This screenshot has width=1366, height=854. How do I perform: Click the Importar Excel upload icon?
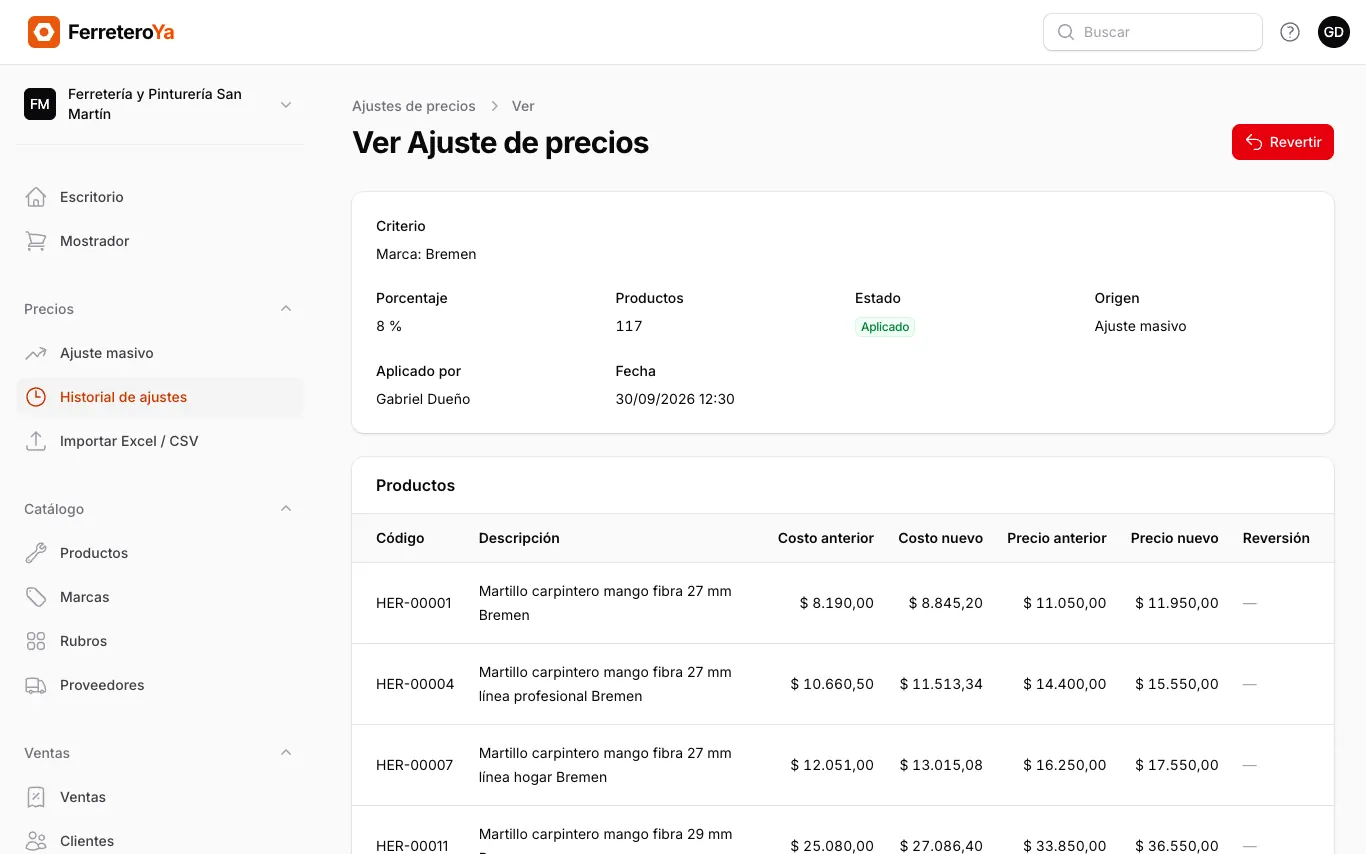[36, 441]
